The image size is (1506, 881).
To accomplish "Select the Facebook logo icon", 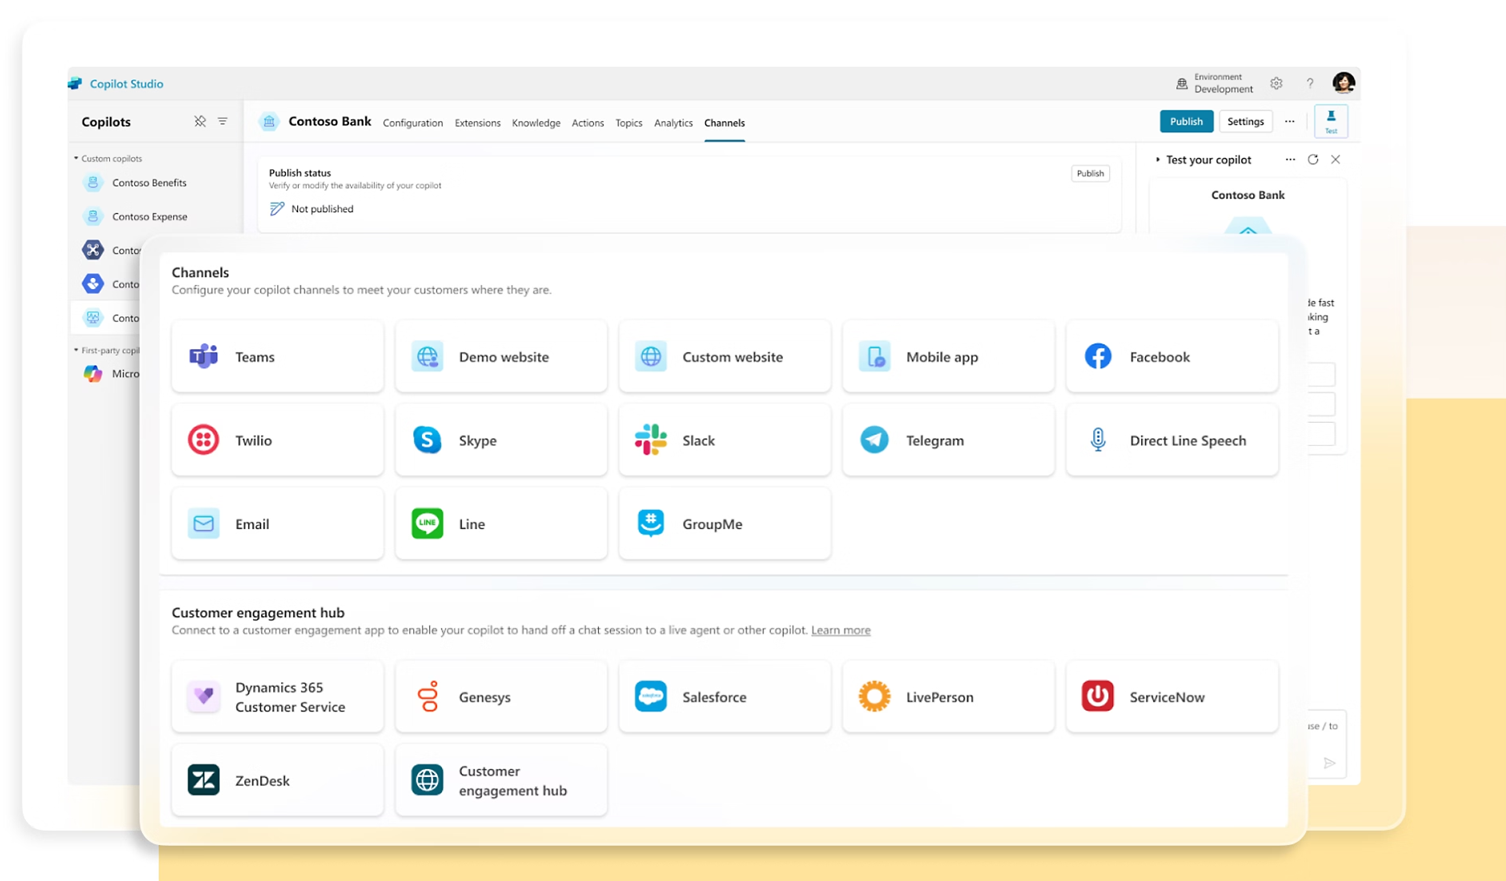I will coord(1098,356).
